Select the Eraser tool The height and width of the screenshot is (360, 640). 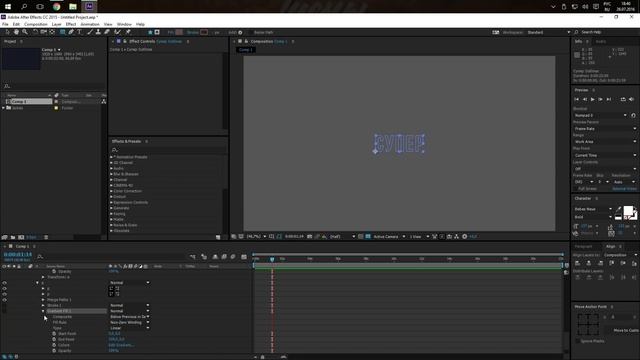107,32
